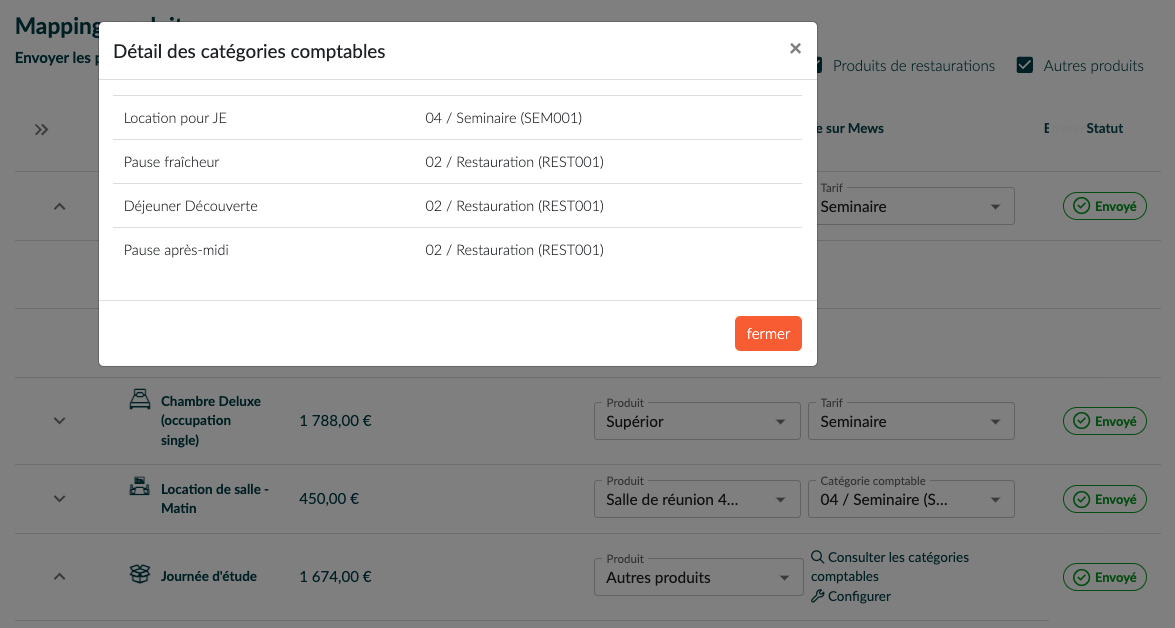The height and width of the screenshot is (628, 1175).
Task: Click the Chambre Deluxe bed icon
Action: coord(140,400)
